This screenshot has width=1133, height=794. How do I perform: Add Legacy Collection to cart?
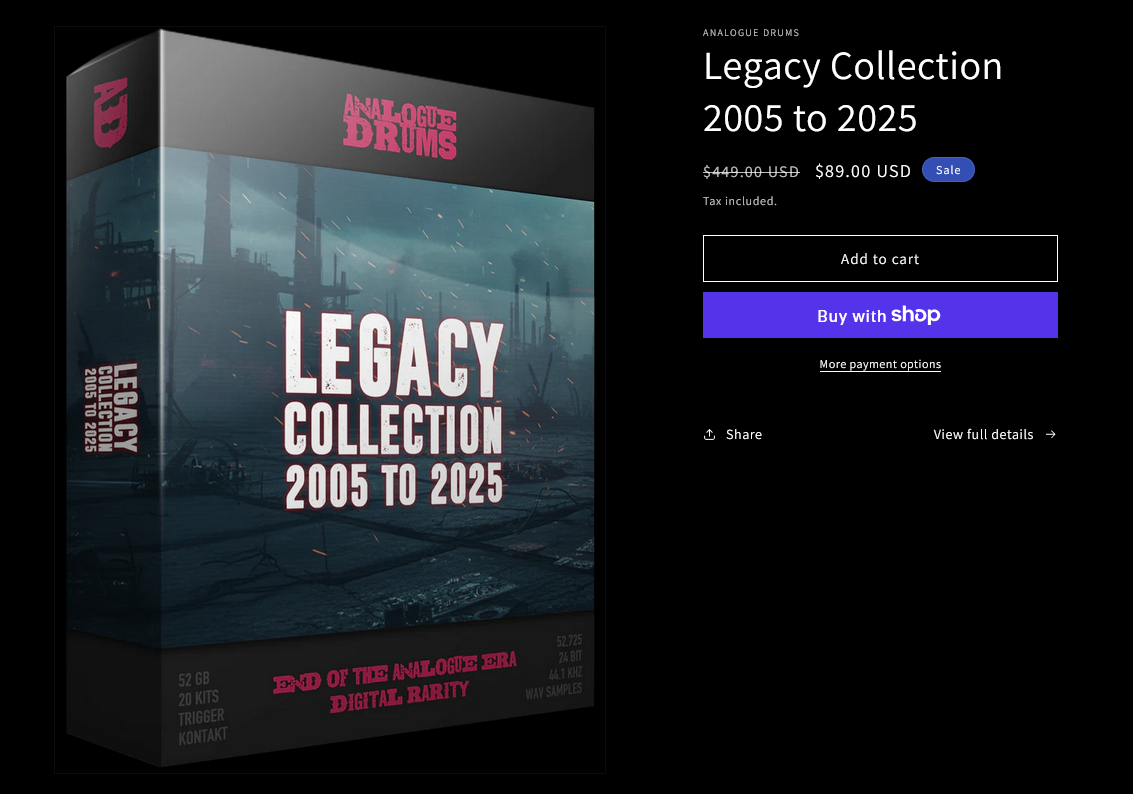(880, 259)
